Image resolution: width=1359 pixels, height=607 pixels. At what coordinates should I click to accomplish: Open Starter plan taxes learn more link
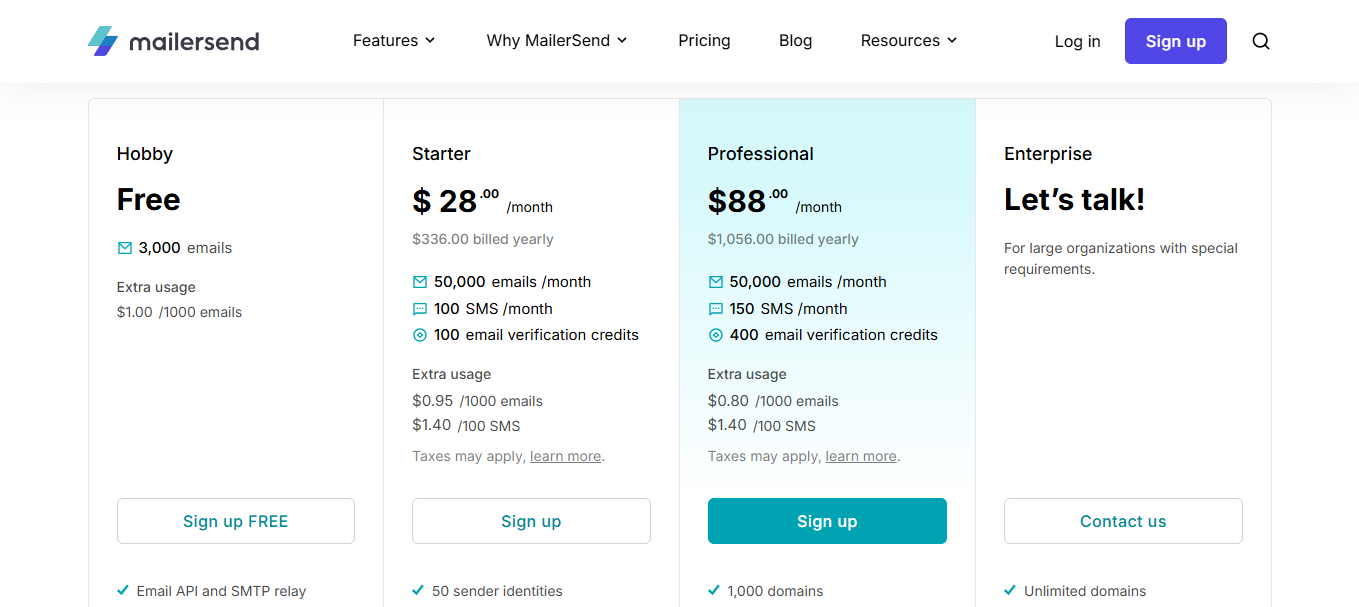pos(565,456)
